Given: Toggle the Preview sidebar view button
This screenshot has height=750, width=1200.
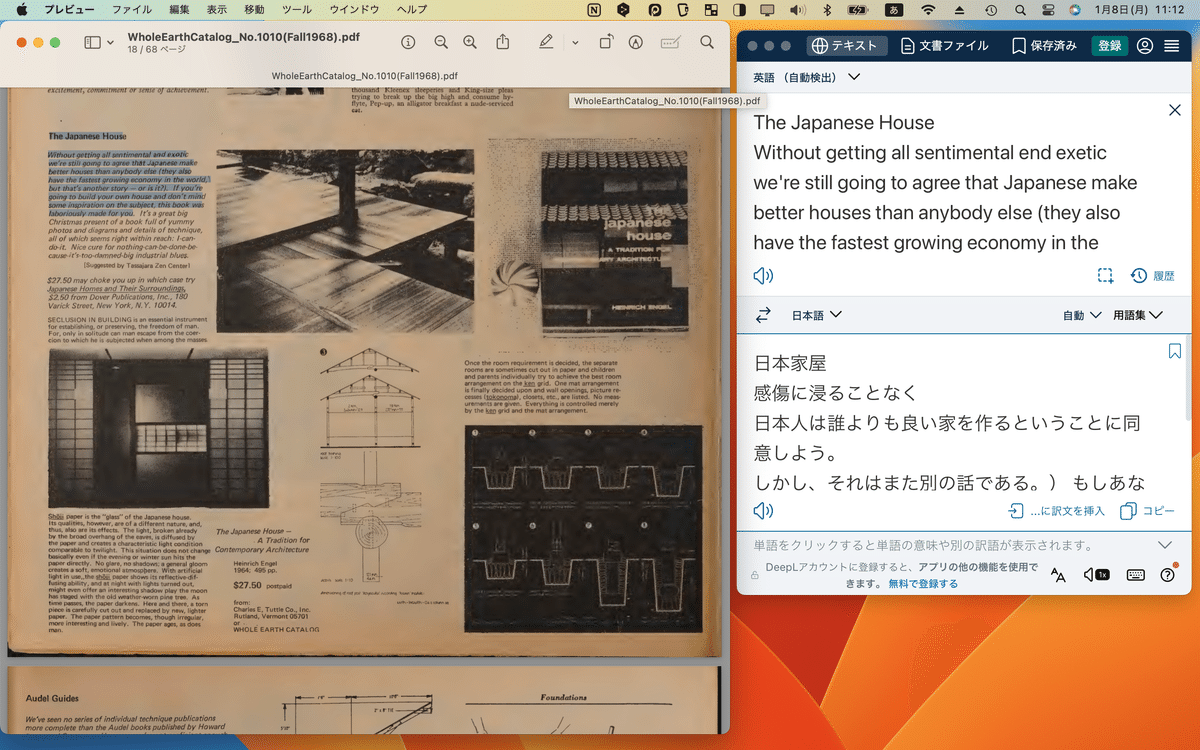Looking at the screenshot, I should coord(93,43).
